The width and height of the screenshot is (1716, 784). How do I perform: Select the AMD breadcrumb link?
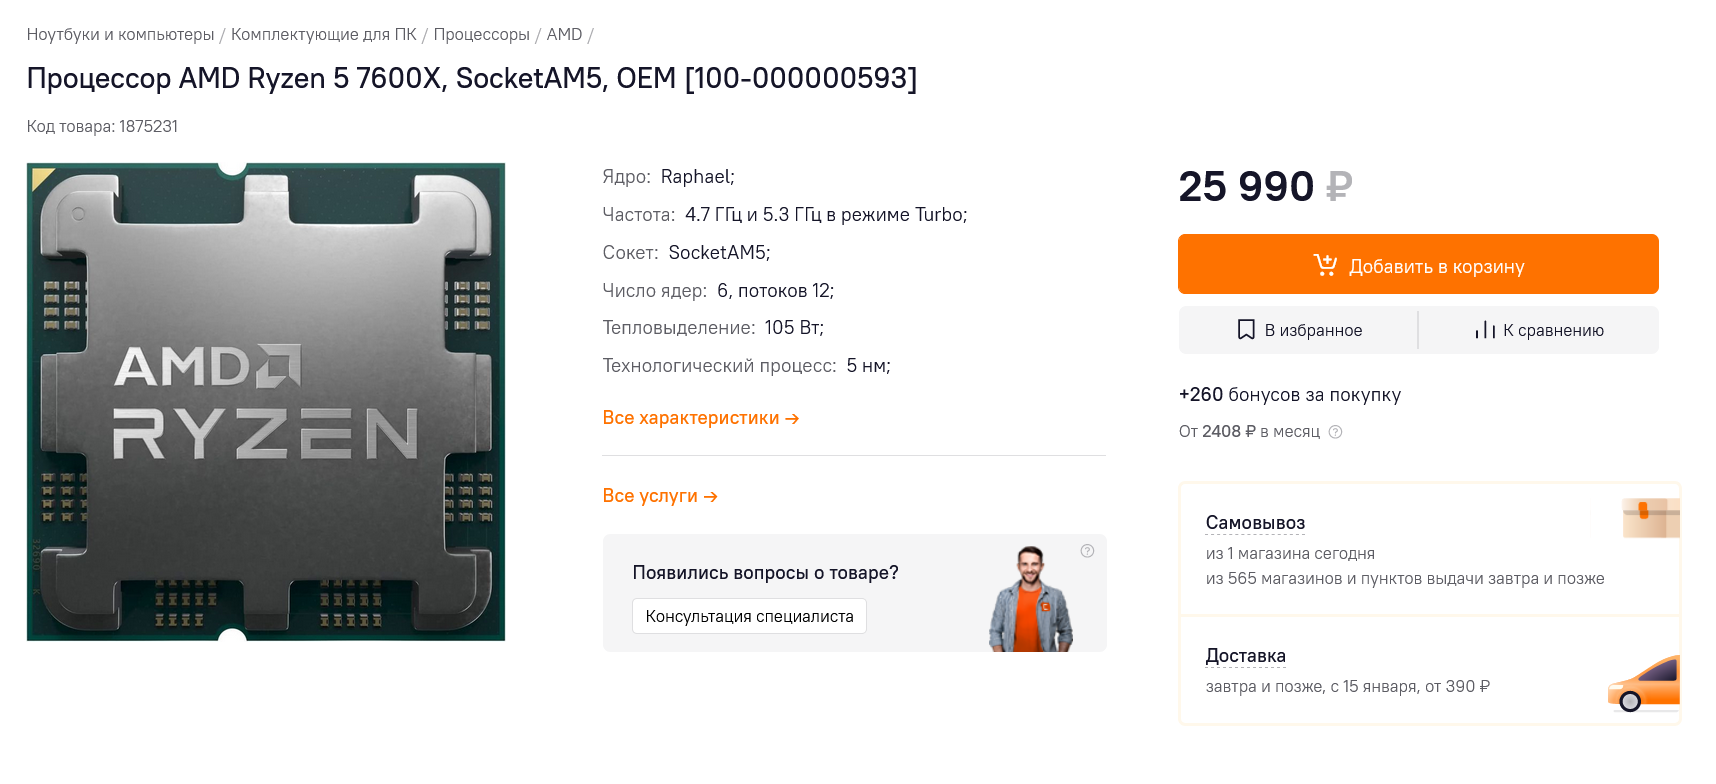point(564,35)
